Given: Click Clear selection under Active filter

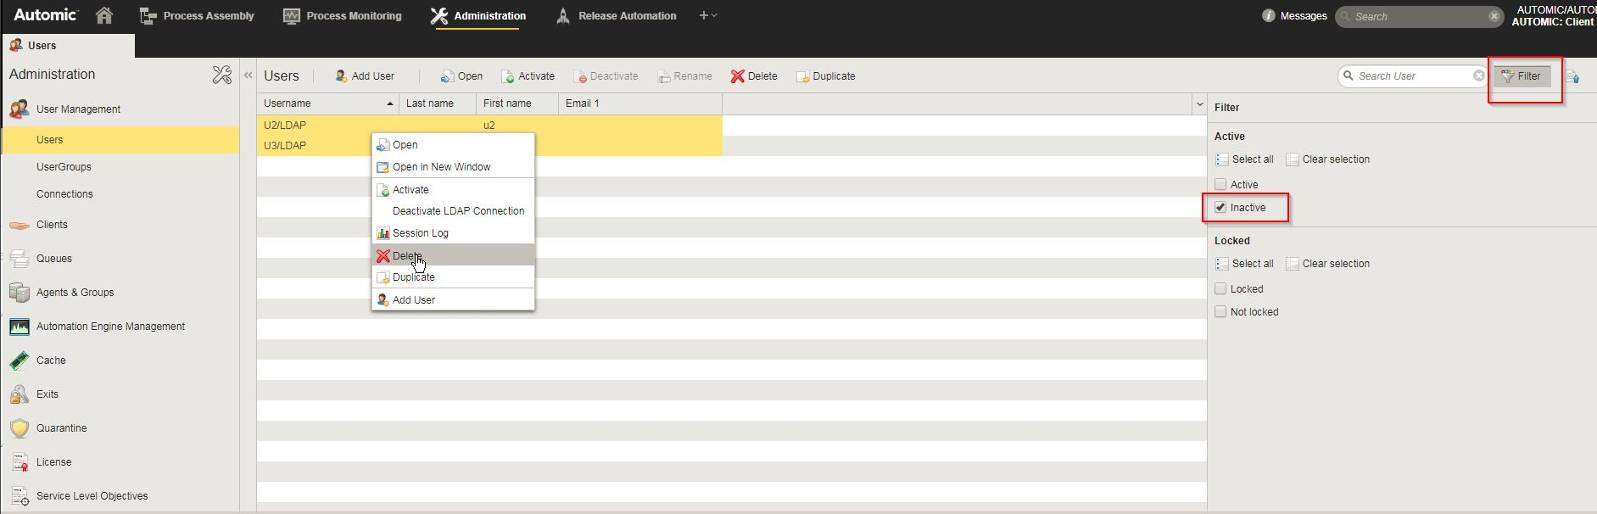Looking at the screenshot, I should 1328,160.
